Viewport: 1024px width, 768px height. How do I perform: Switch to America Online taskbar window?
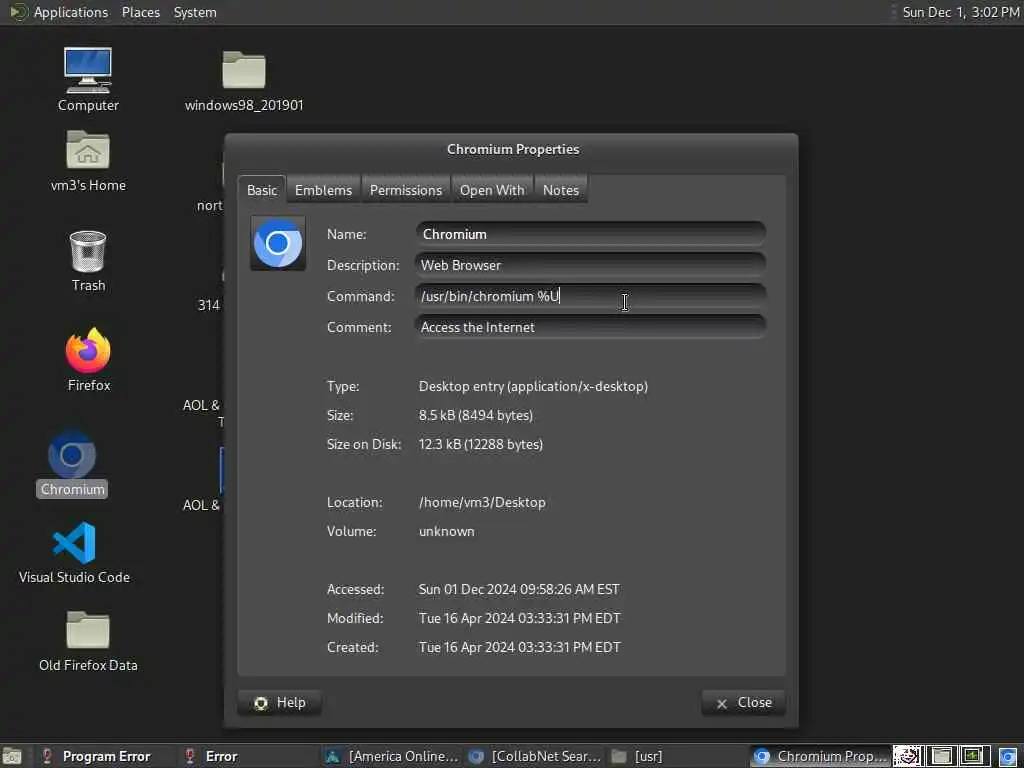click(x=392, y=756)
